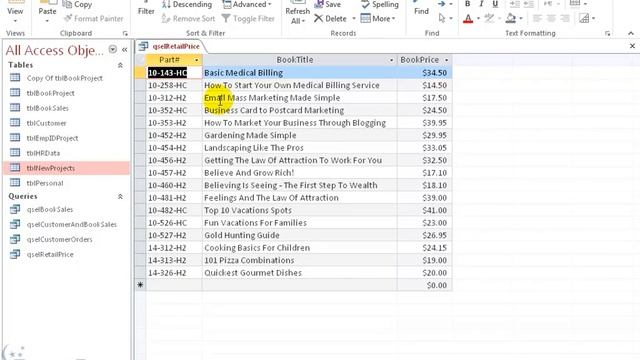Click the Copy icon in Clipboard group
640x360 pixels.
coord(67,4)
